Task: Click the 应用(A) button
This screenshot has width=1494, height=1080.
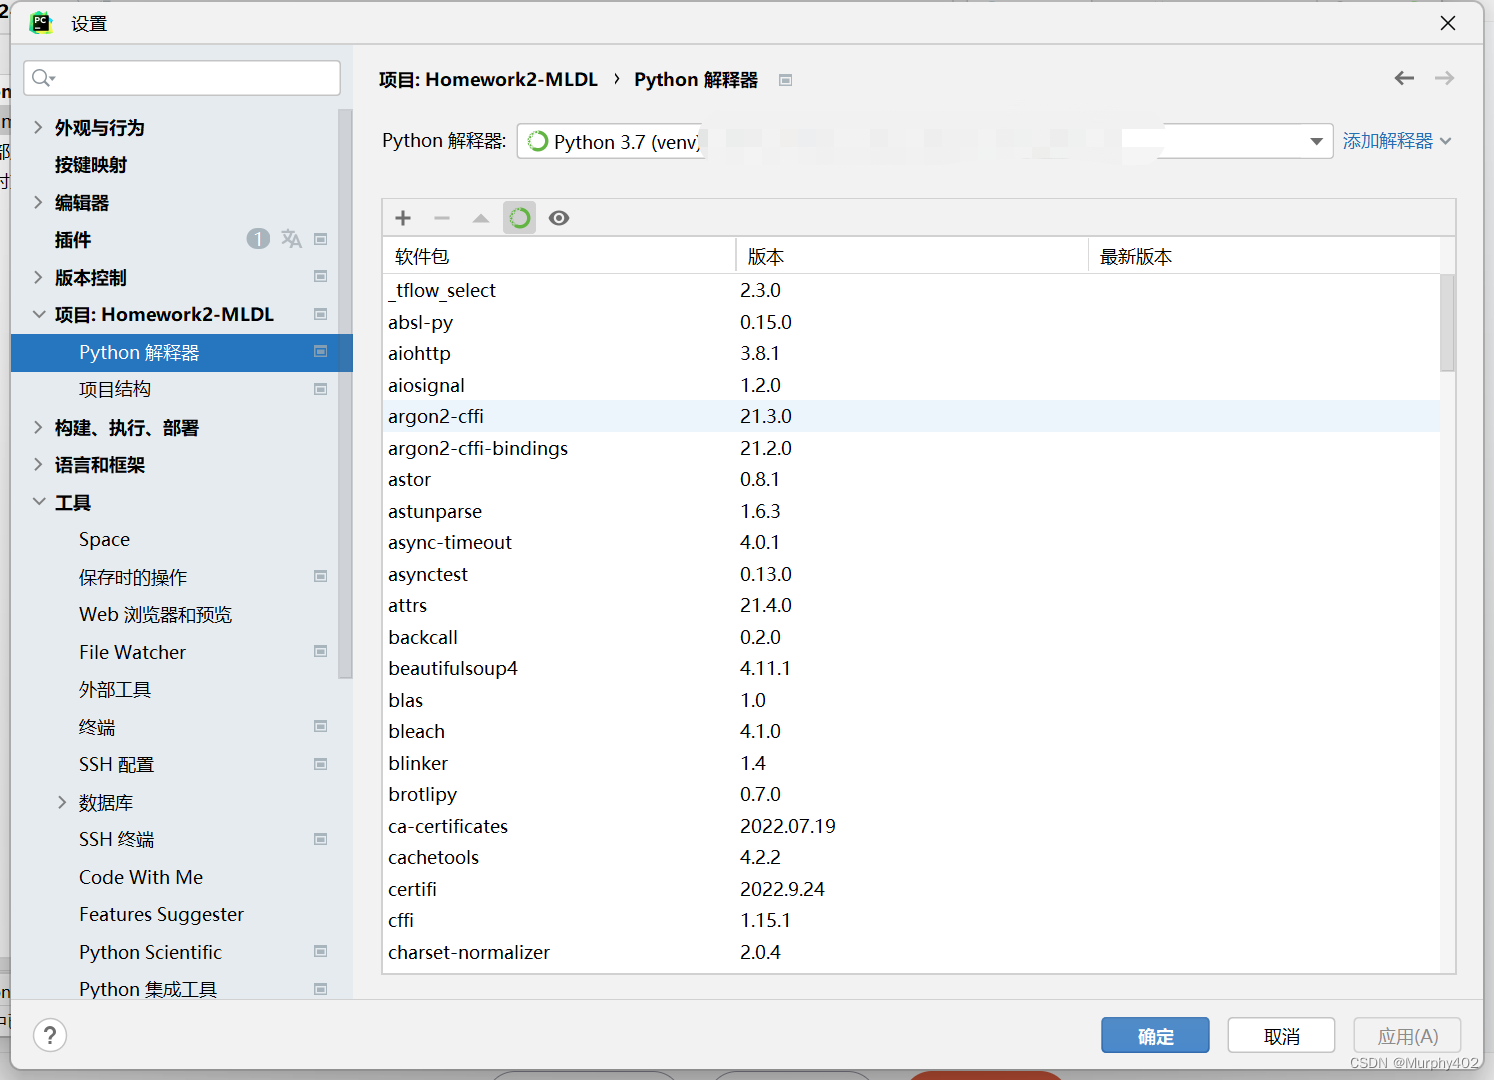Action: pos(1407,1036)
